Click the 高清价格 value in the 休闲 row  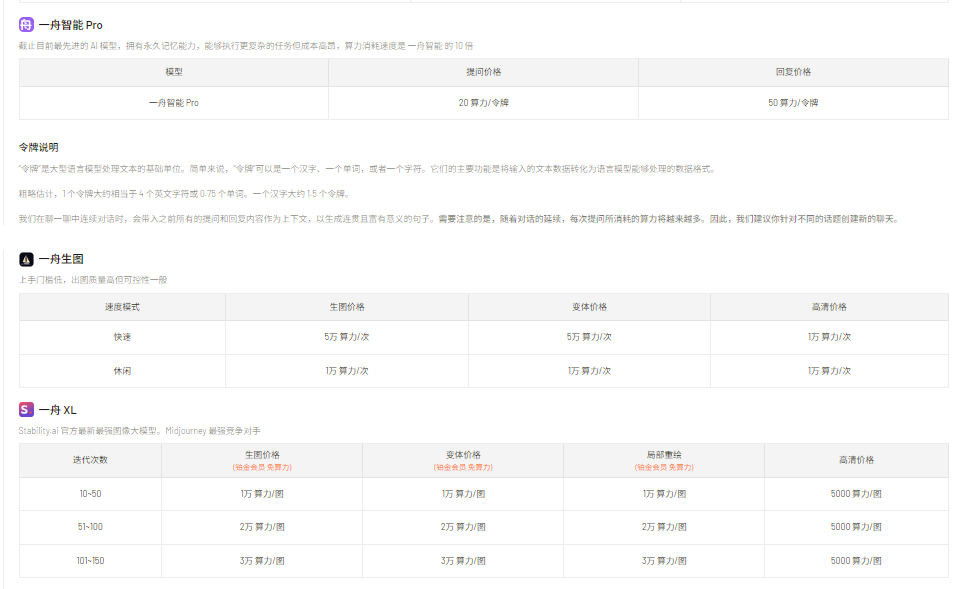tap(829, 371)
